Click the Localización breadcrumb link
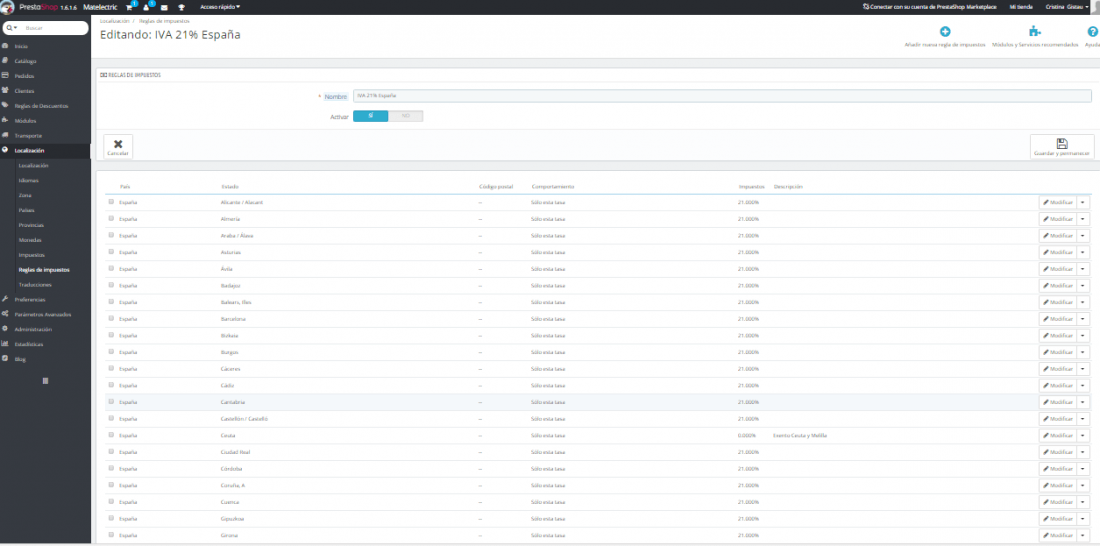Image resolution: width=1100 pixels, height=546 pixels. (114, 21)
